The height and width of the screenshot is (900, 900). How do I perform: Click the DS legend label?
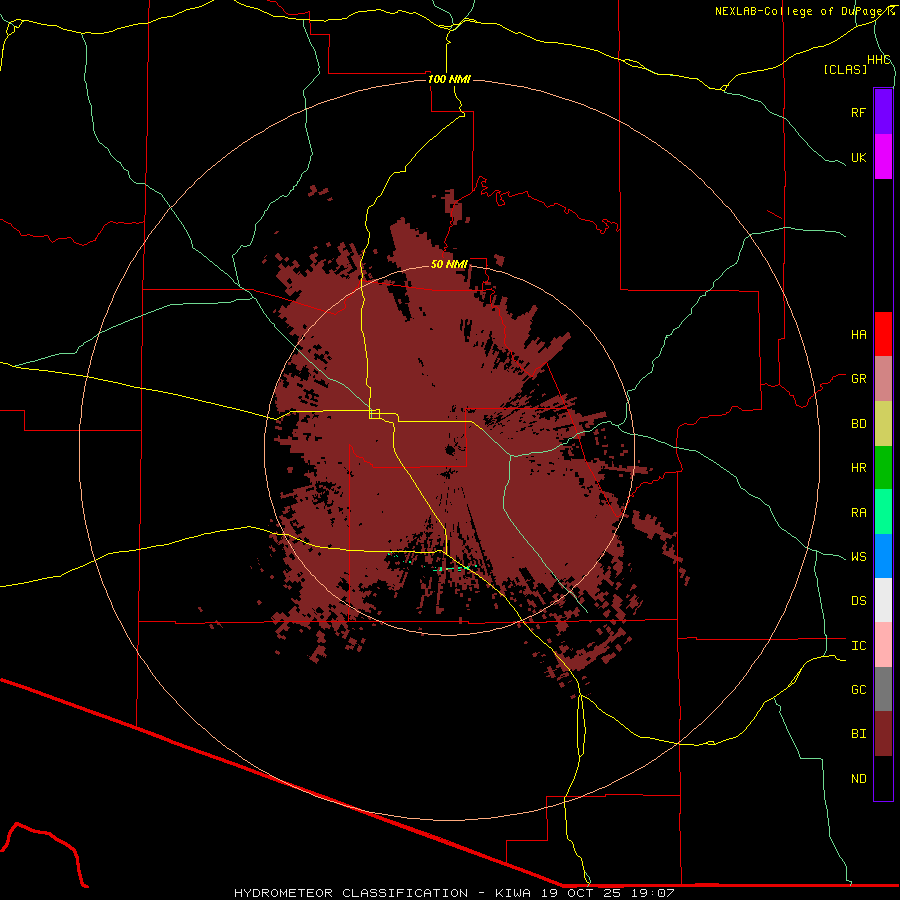tap(858, 601)
